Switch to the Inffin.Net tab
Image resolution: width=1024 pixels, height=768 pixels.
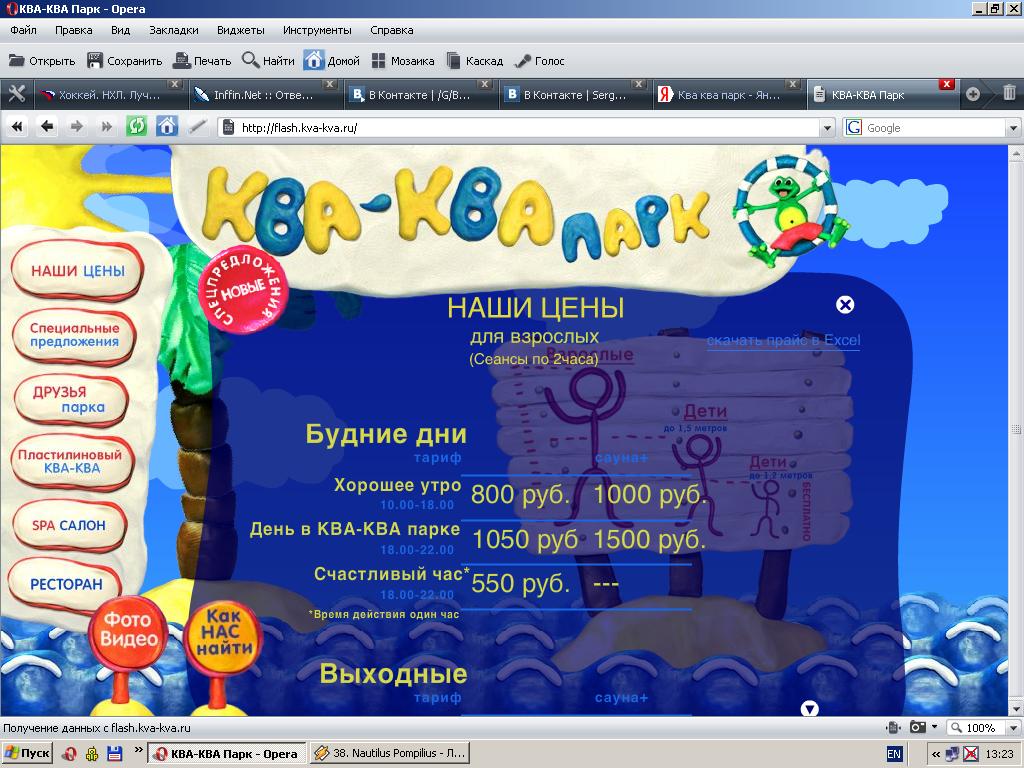pyautogui.click(x=254, y=96)
